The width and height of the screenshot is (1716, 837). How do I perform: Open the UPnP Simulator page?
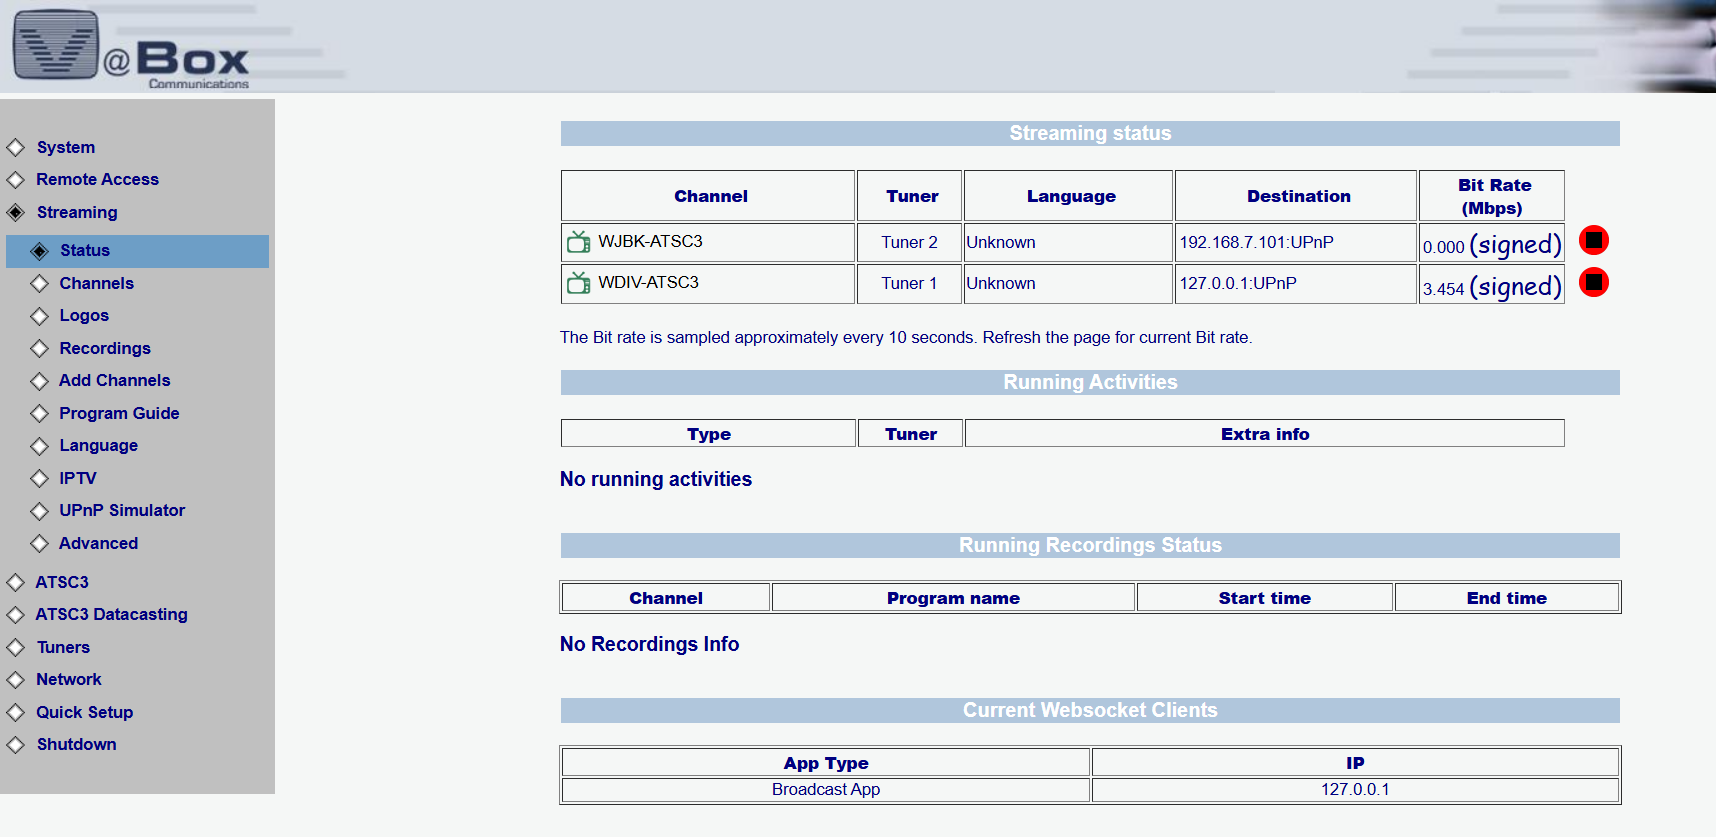coord(122,510)
